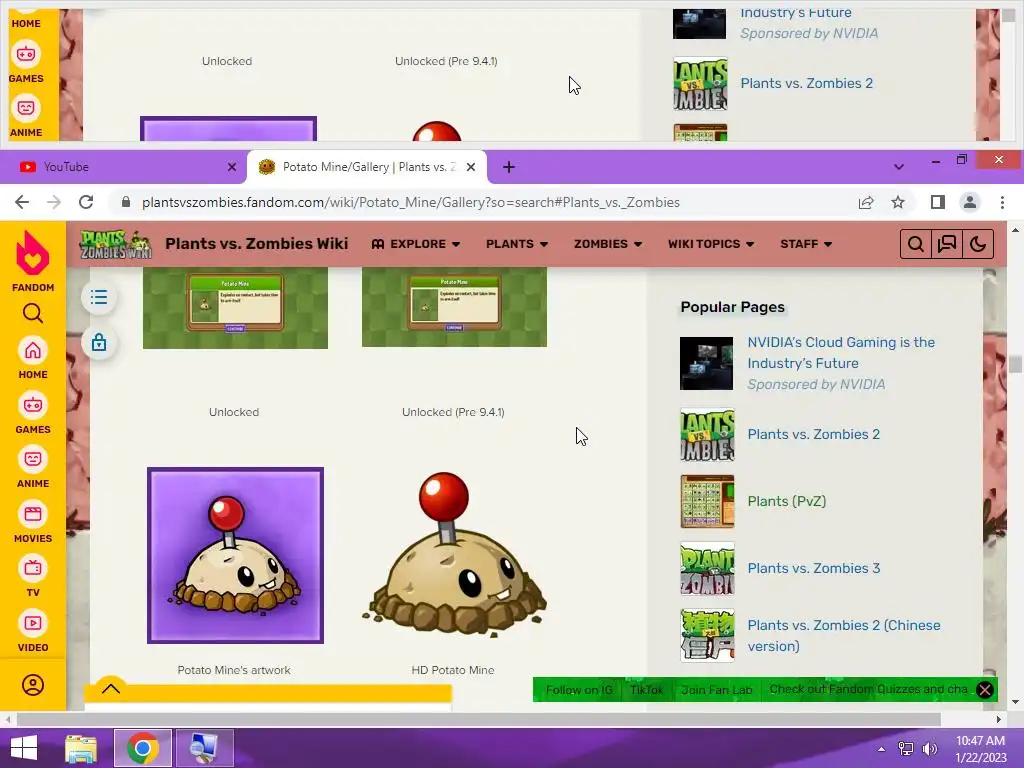Open Potato Mine's artwork purple image

coord(235,555)
